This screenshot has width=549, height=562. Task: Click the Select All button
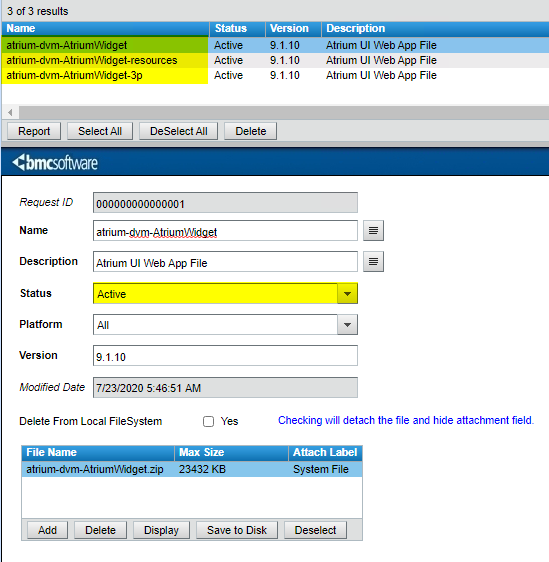[100, 131]
